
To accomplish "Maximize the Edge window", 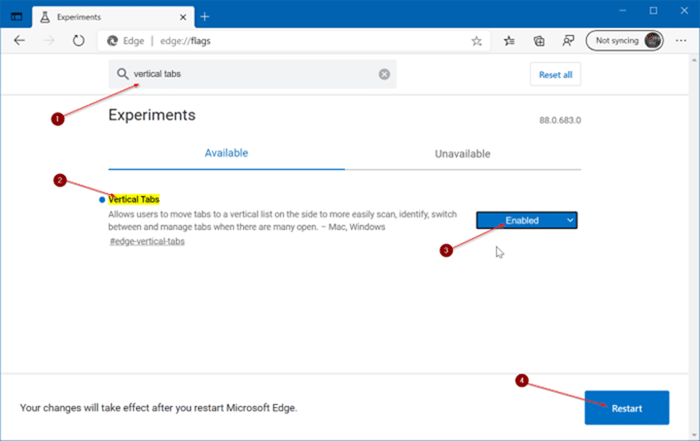I will point(653,11).
